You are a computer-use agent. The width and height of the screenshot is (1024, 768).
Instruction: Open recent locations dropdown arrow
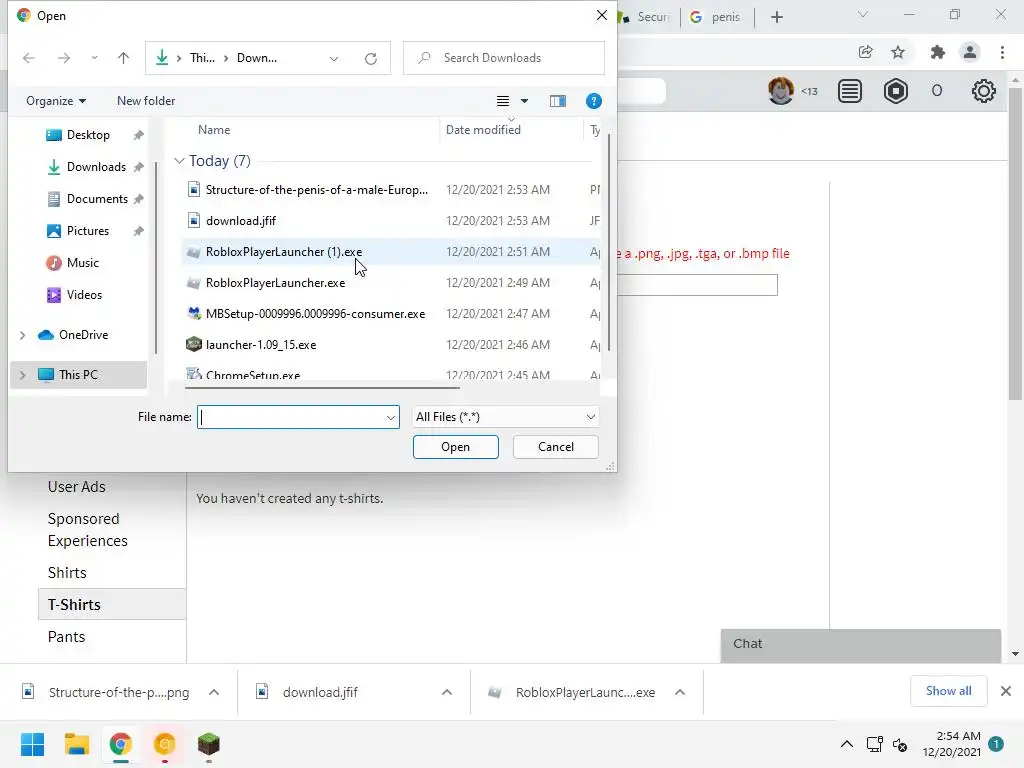[94, 58]
